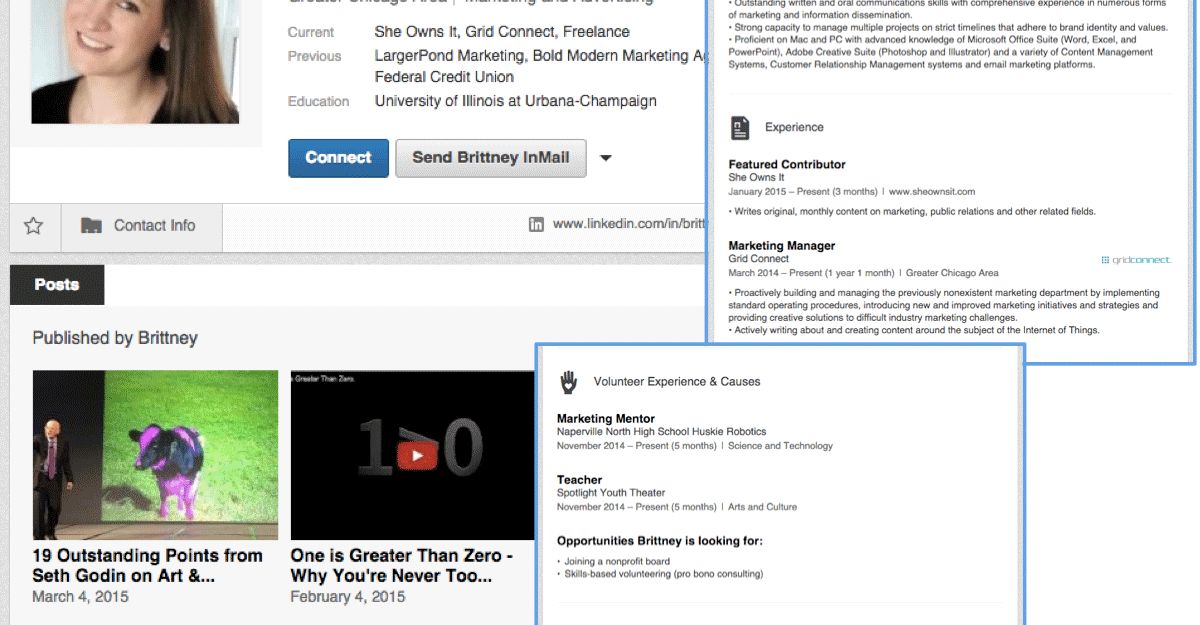
Task: Click 'February 4, 2015' post date
Action: (x=348, y=597)
